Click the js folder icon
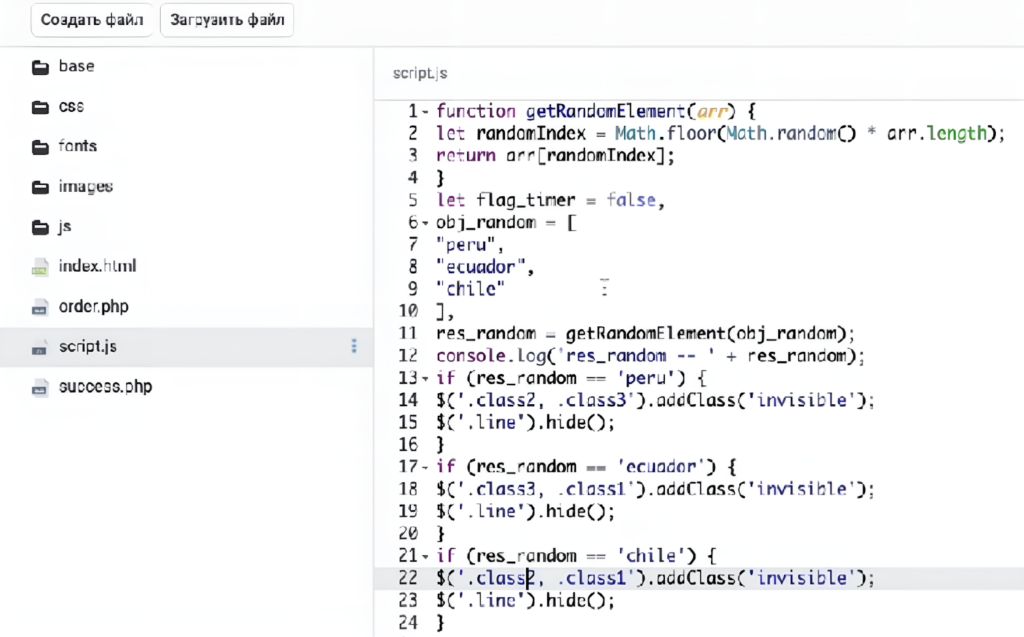Screen dimensions: 1024x637 click(40, 227)
